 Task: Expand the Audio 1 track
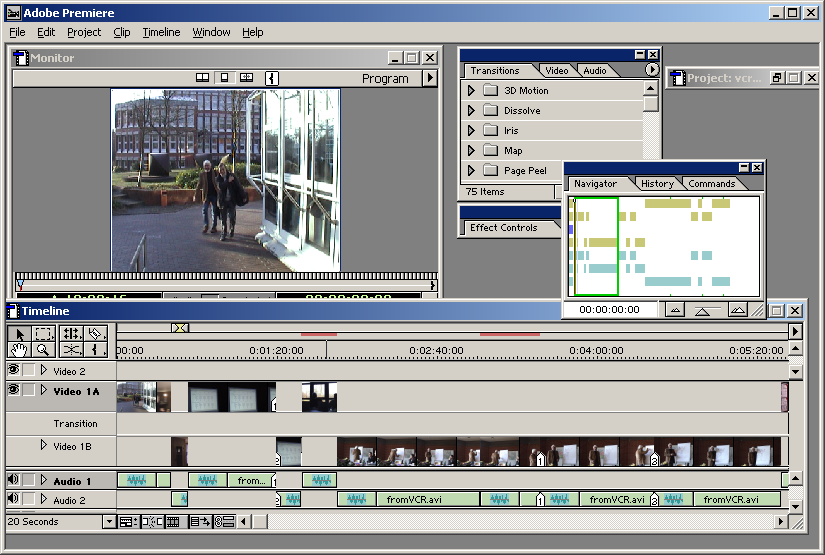click(44, 480)
